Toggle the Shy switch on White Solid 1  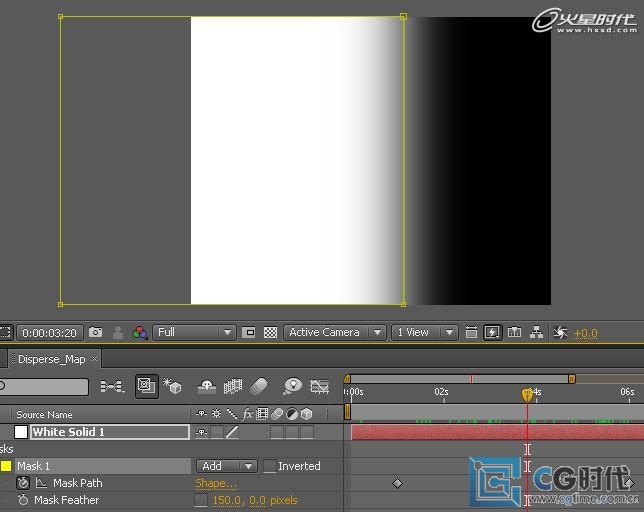click(201, 432)
